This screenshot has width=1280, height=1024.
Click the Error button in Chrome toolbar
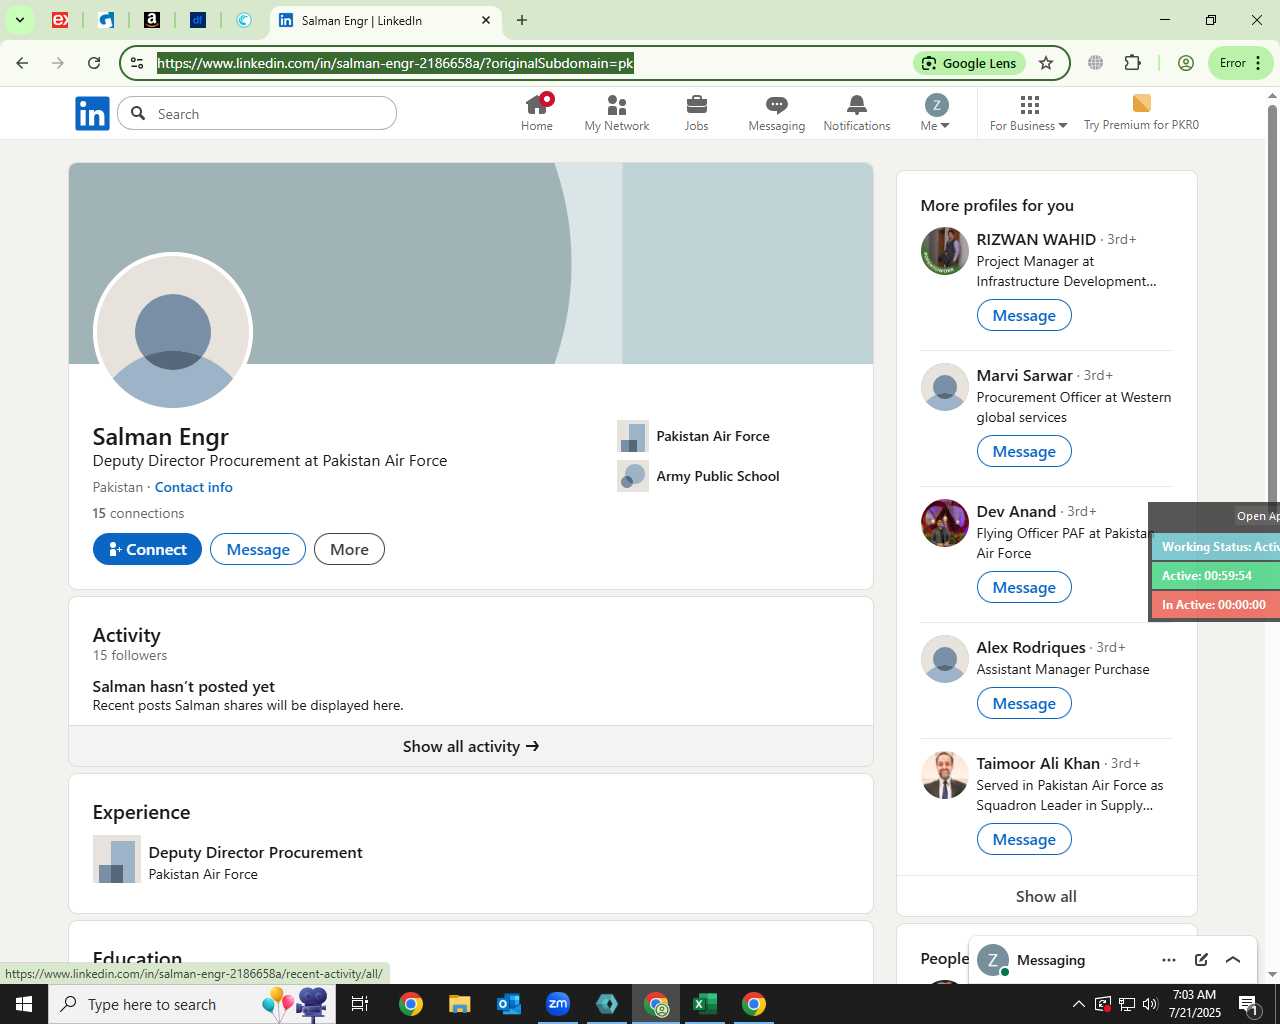click(x=1240, y=63)
